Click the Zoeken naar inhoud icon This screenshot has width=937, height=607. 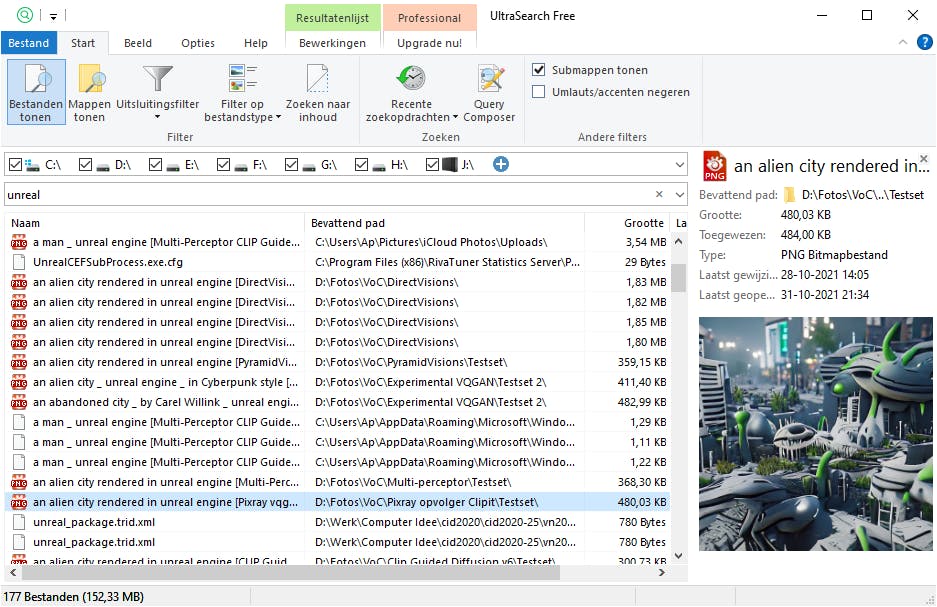[317, 80]
